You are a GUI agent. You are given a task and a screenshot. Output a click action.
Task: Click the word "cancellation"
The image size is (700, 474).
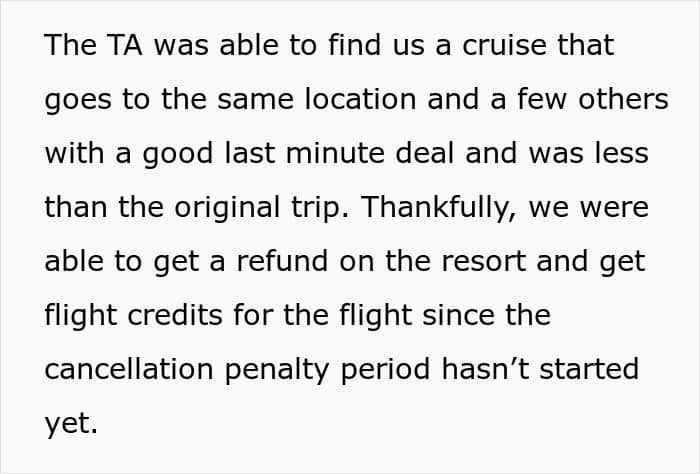click(x=130, y=369)
